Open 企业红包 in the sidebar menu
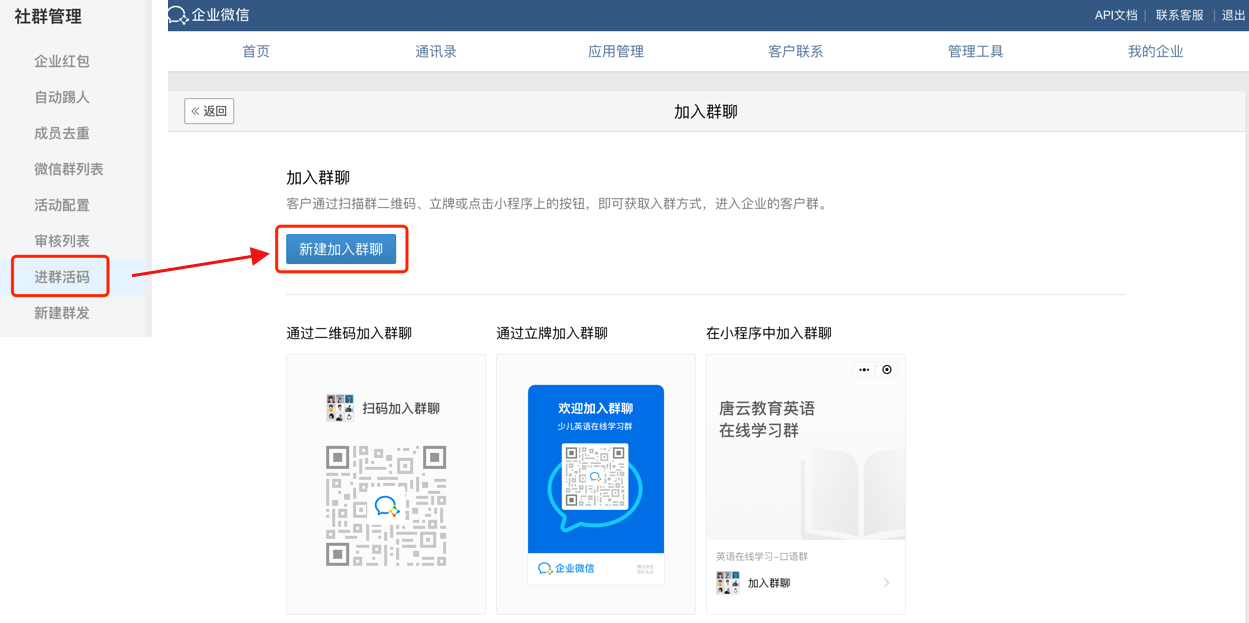 (x=62, y=61)
